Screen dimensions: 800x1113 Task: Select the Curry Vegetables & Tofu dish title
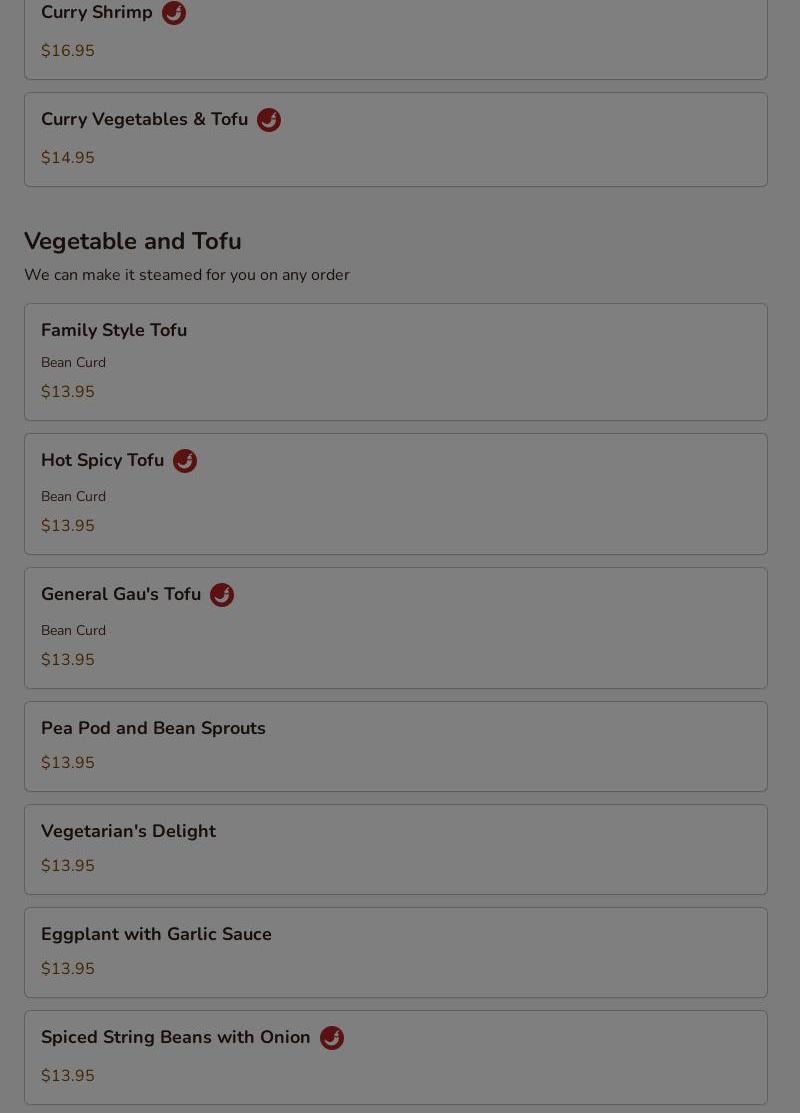click(144, 120)
